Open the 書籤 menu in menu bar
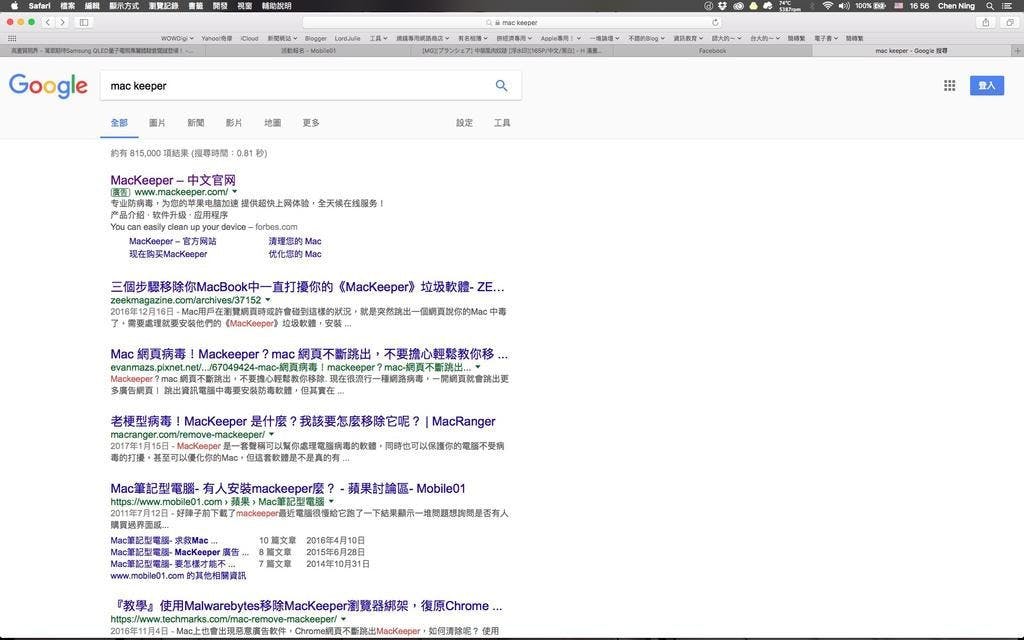 pyautogui.click(x=195, y=6)
